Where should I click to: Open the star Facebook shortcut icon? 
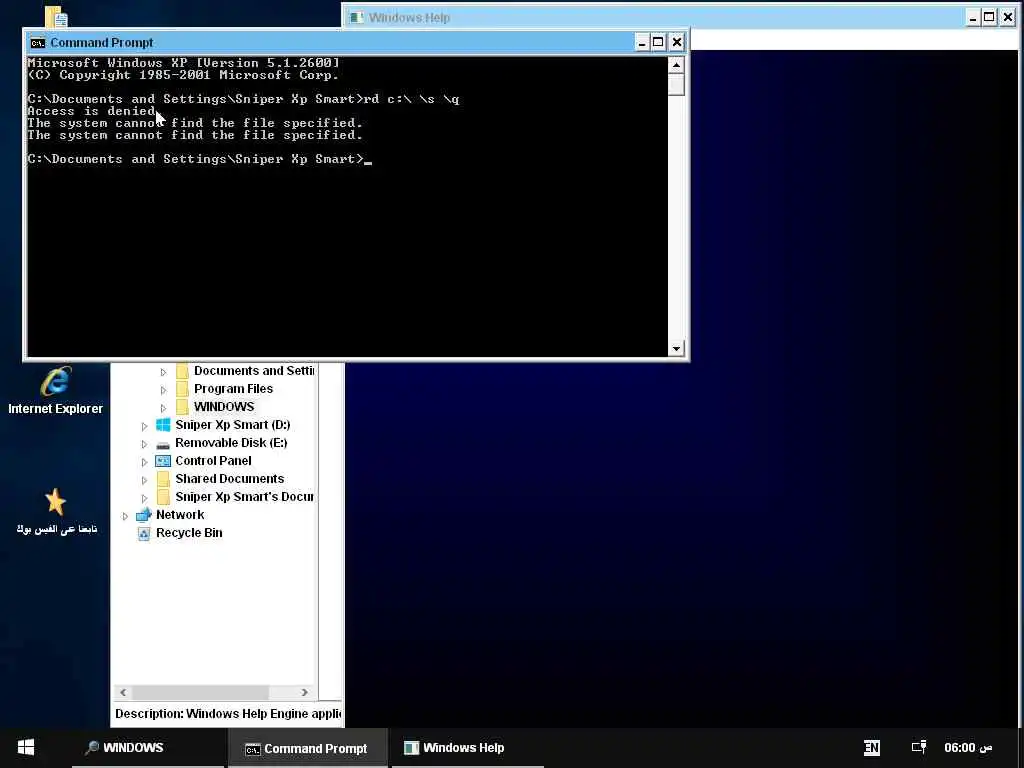tap(56, 512)
